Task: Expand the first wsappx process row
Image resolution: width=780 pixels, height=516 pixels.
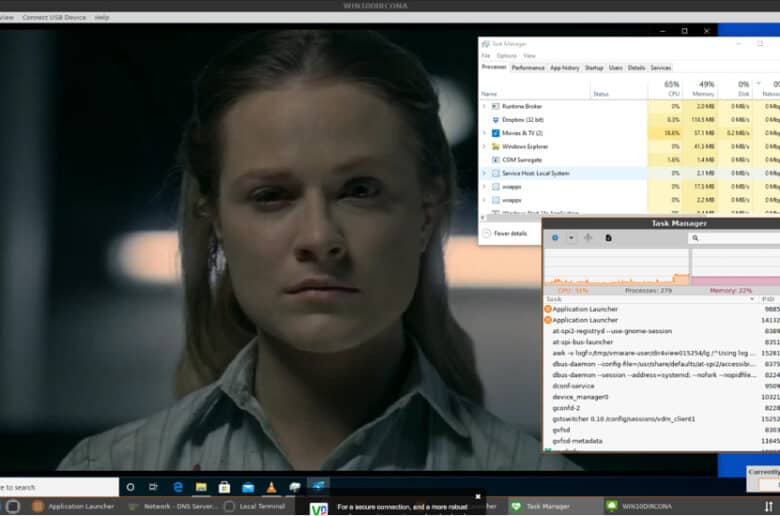Action: coord(484,187)
